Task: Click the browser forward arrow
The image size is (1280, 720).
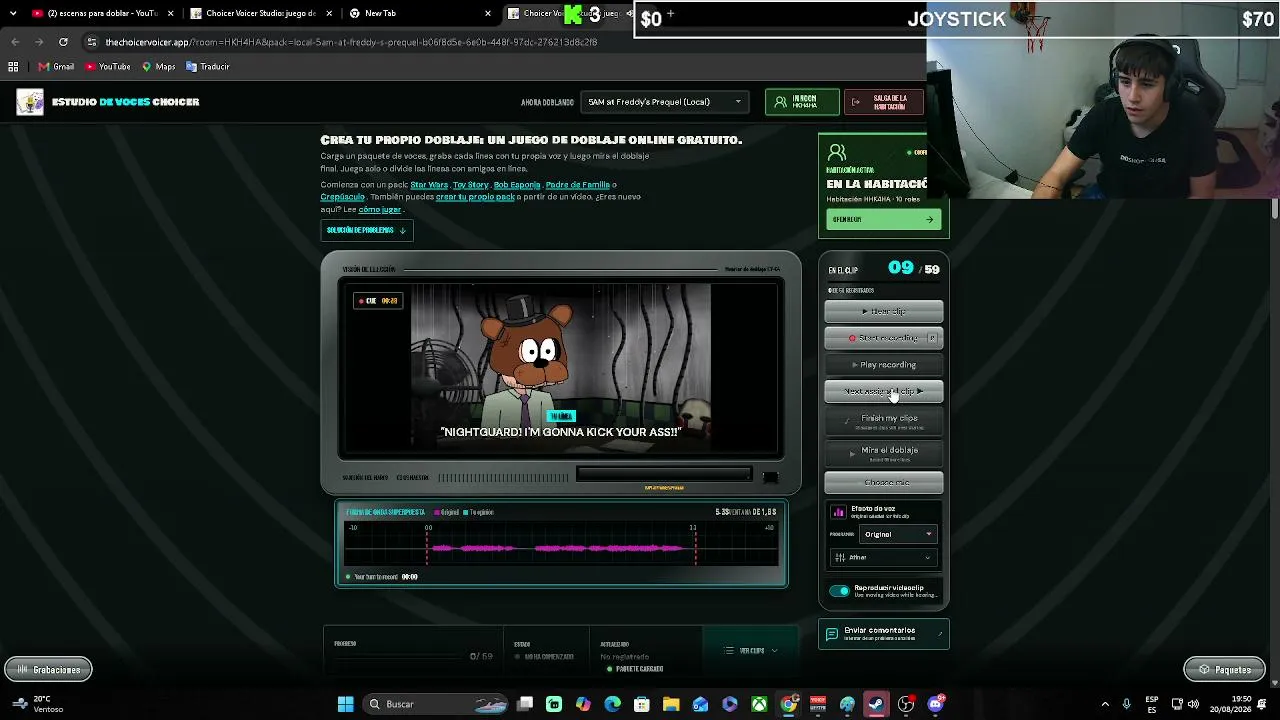Action: click(x=39, y=42)
